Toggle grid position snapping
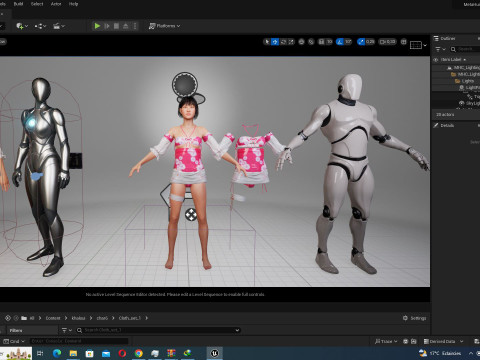 pyautogui.click(x=321, y=42)
